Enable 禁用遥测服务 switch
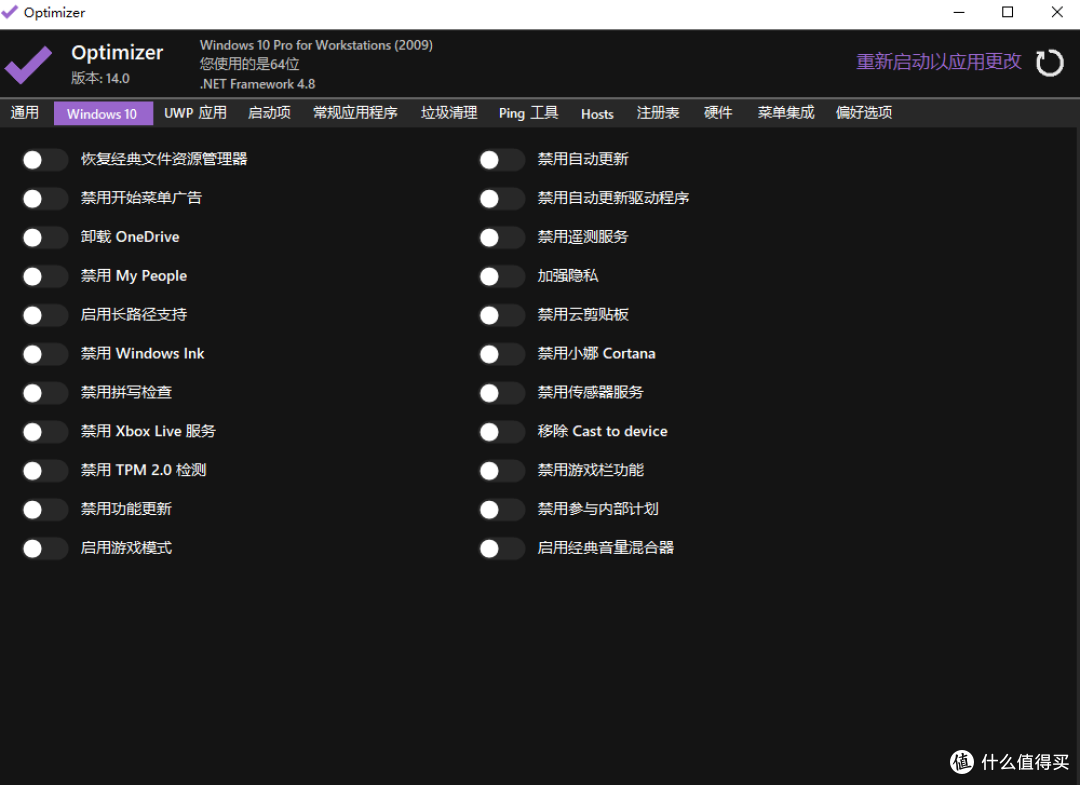1080x785 pixels. pos(501,238)
